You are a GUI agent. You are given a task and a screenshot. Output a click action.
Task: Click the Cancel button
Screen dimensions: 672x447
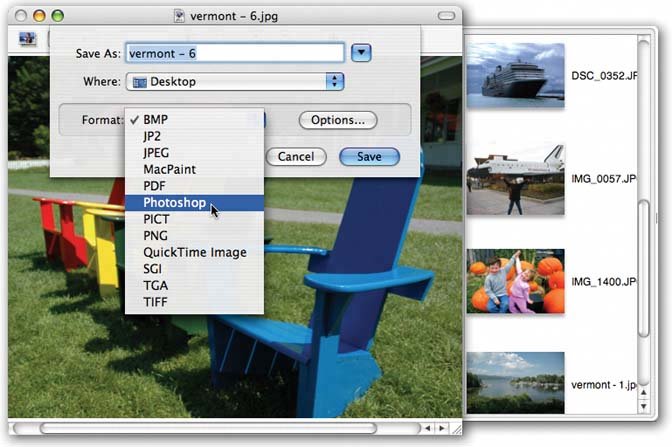(295, 157)
